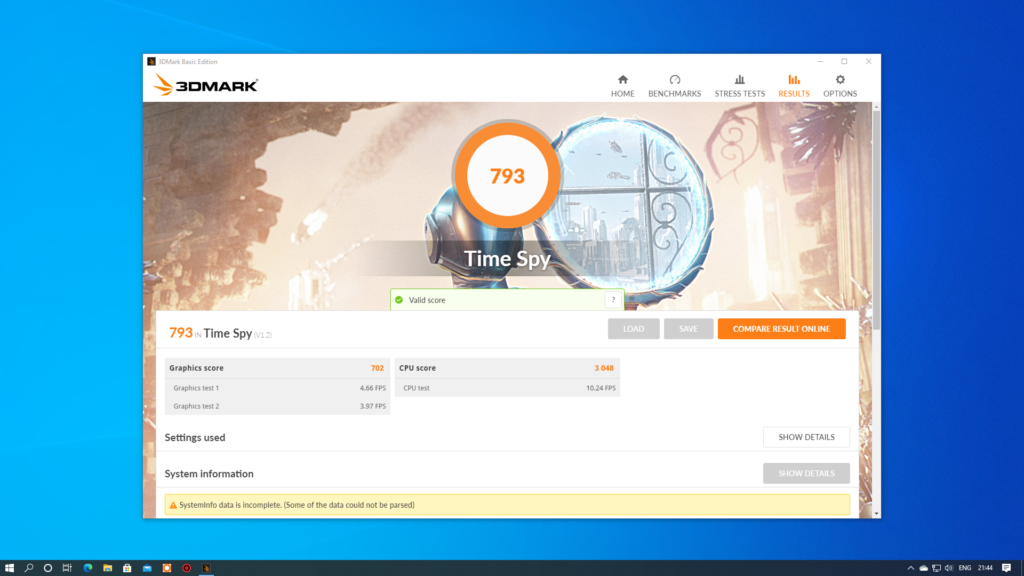Click the 3DMark icon on the taskbar
The width and height of the screenshot is (1024, 576).
pyautogui.click(x=206, y=568)
